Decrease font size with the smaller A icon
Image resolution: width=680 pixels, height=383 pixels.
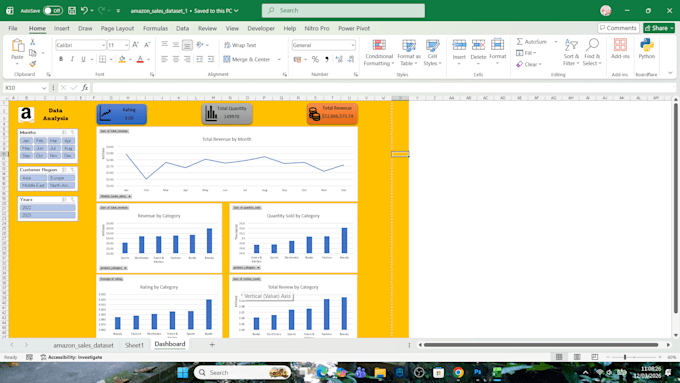147,45
